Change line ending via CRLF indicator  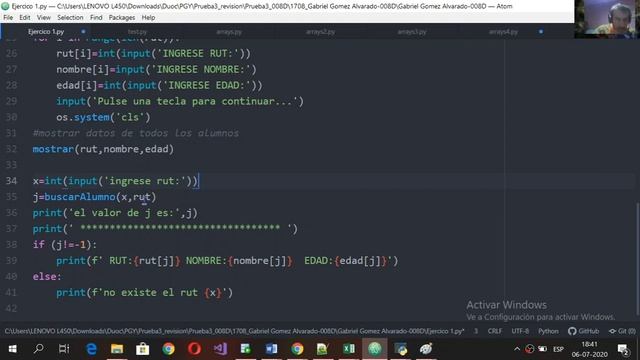click(495, 331)
